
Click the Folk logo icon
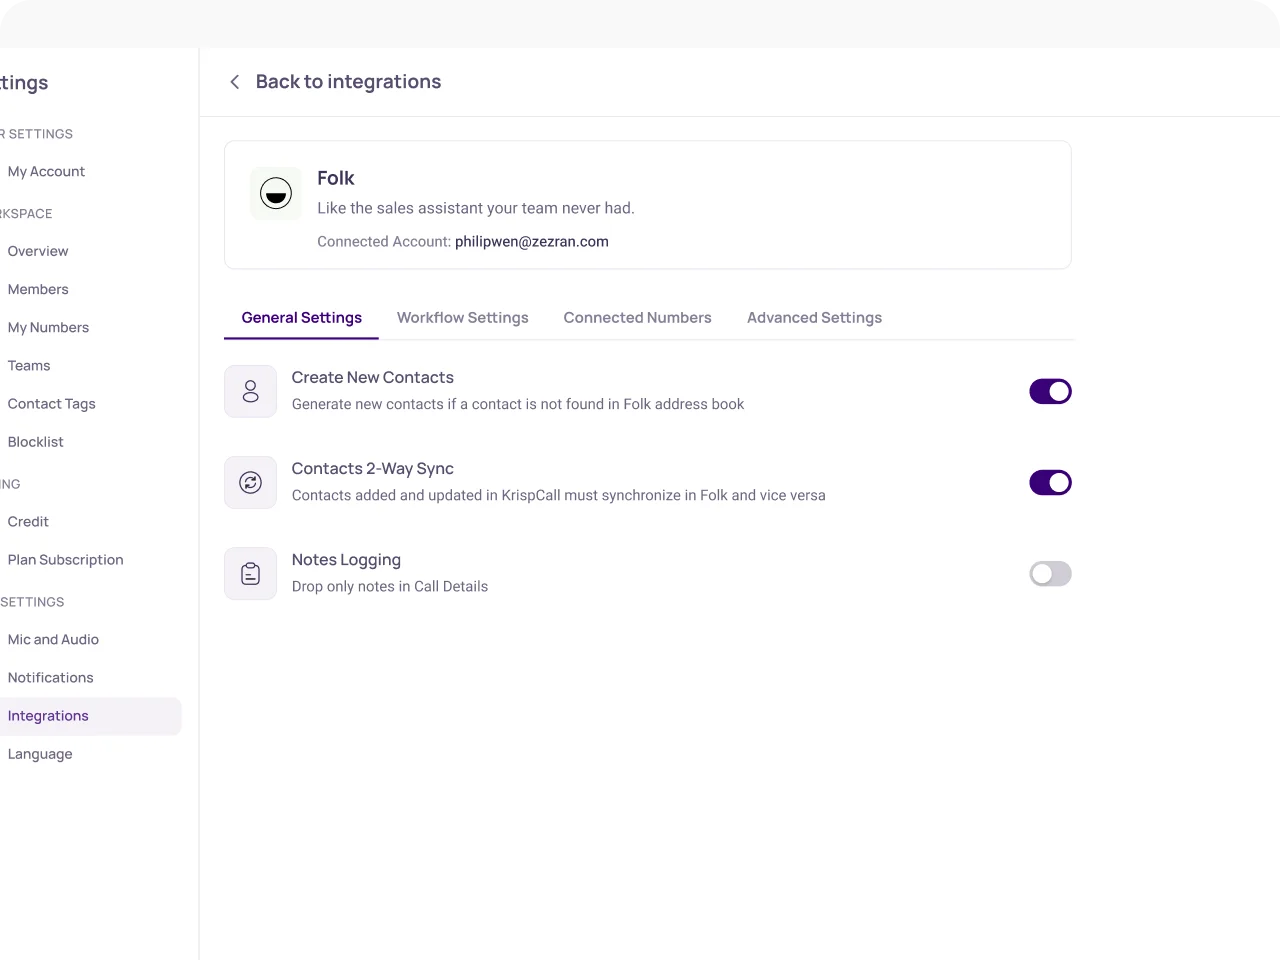pyautogui.click(x=276, y=193)
